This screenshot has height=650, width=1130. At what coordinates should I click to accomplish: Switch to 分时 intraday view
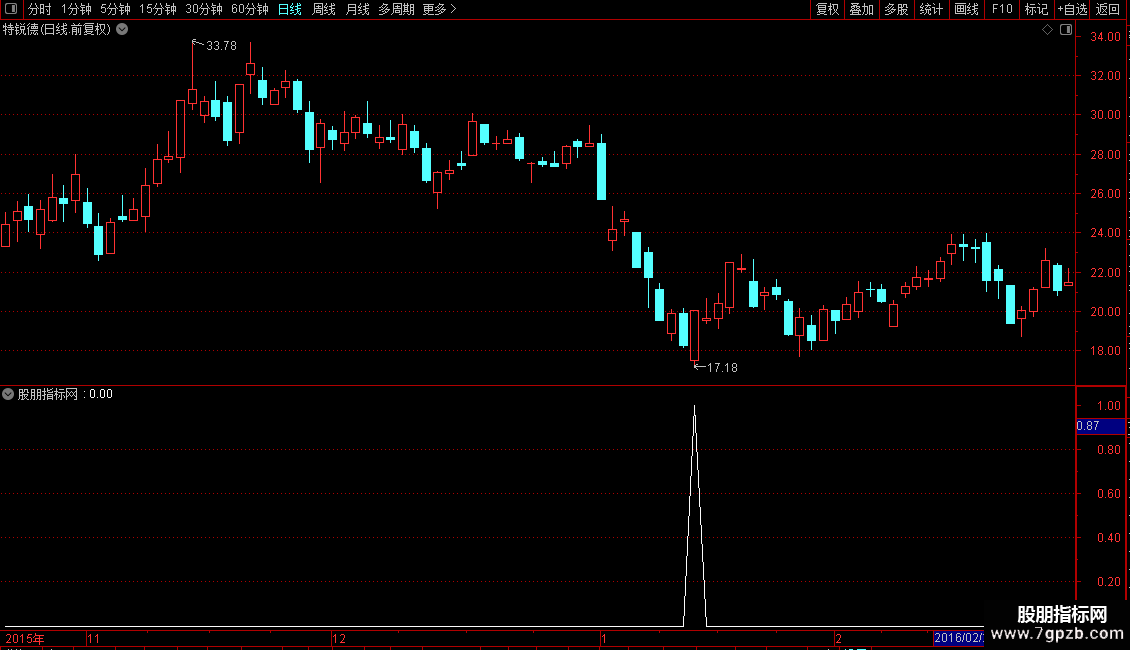click(40, 9)
